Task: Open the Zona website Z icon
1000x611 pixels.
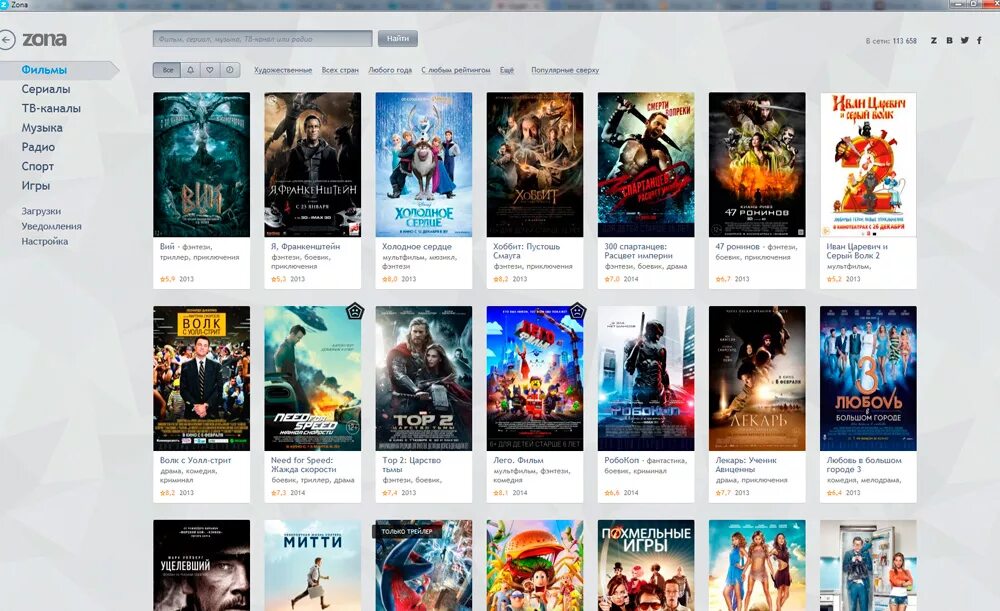Action: point(934,40)
